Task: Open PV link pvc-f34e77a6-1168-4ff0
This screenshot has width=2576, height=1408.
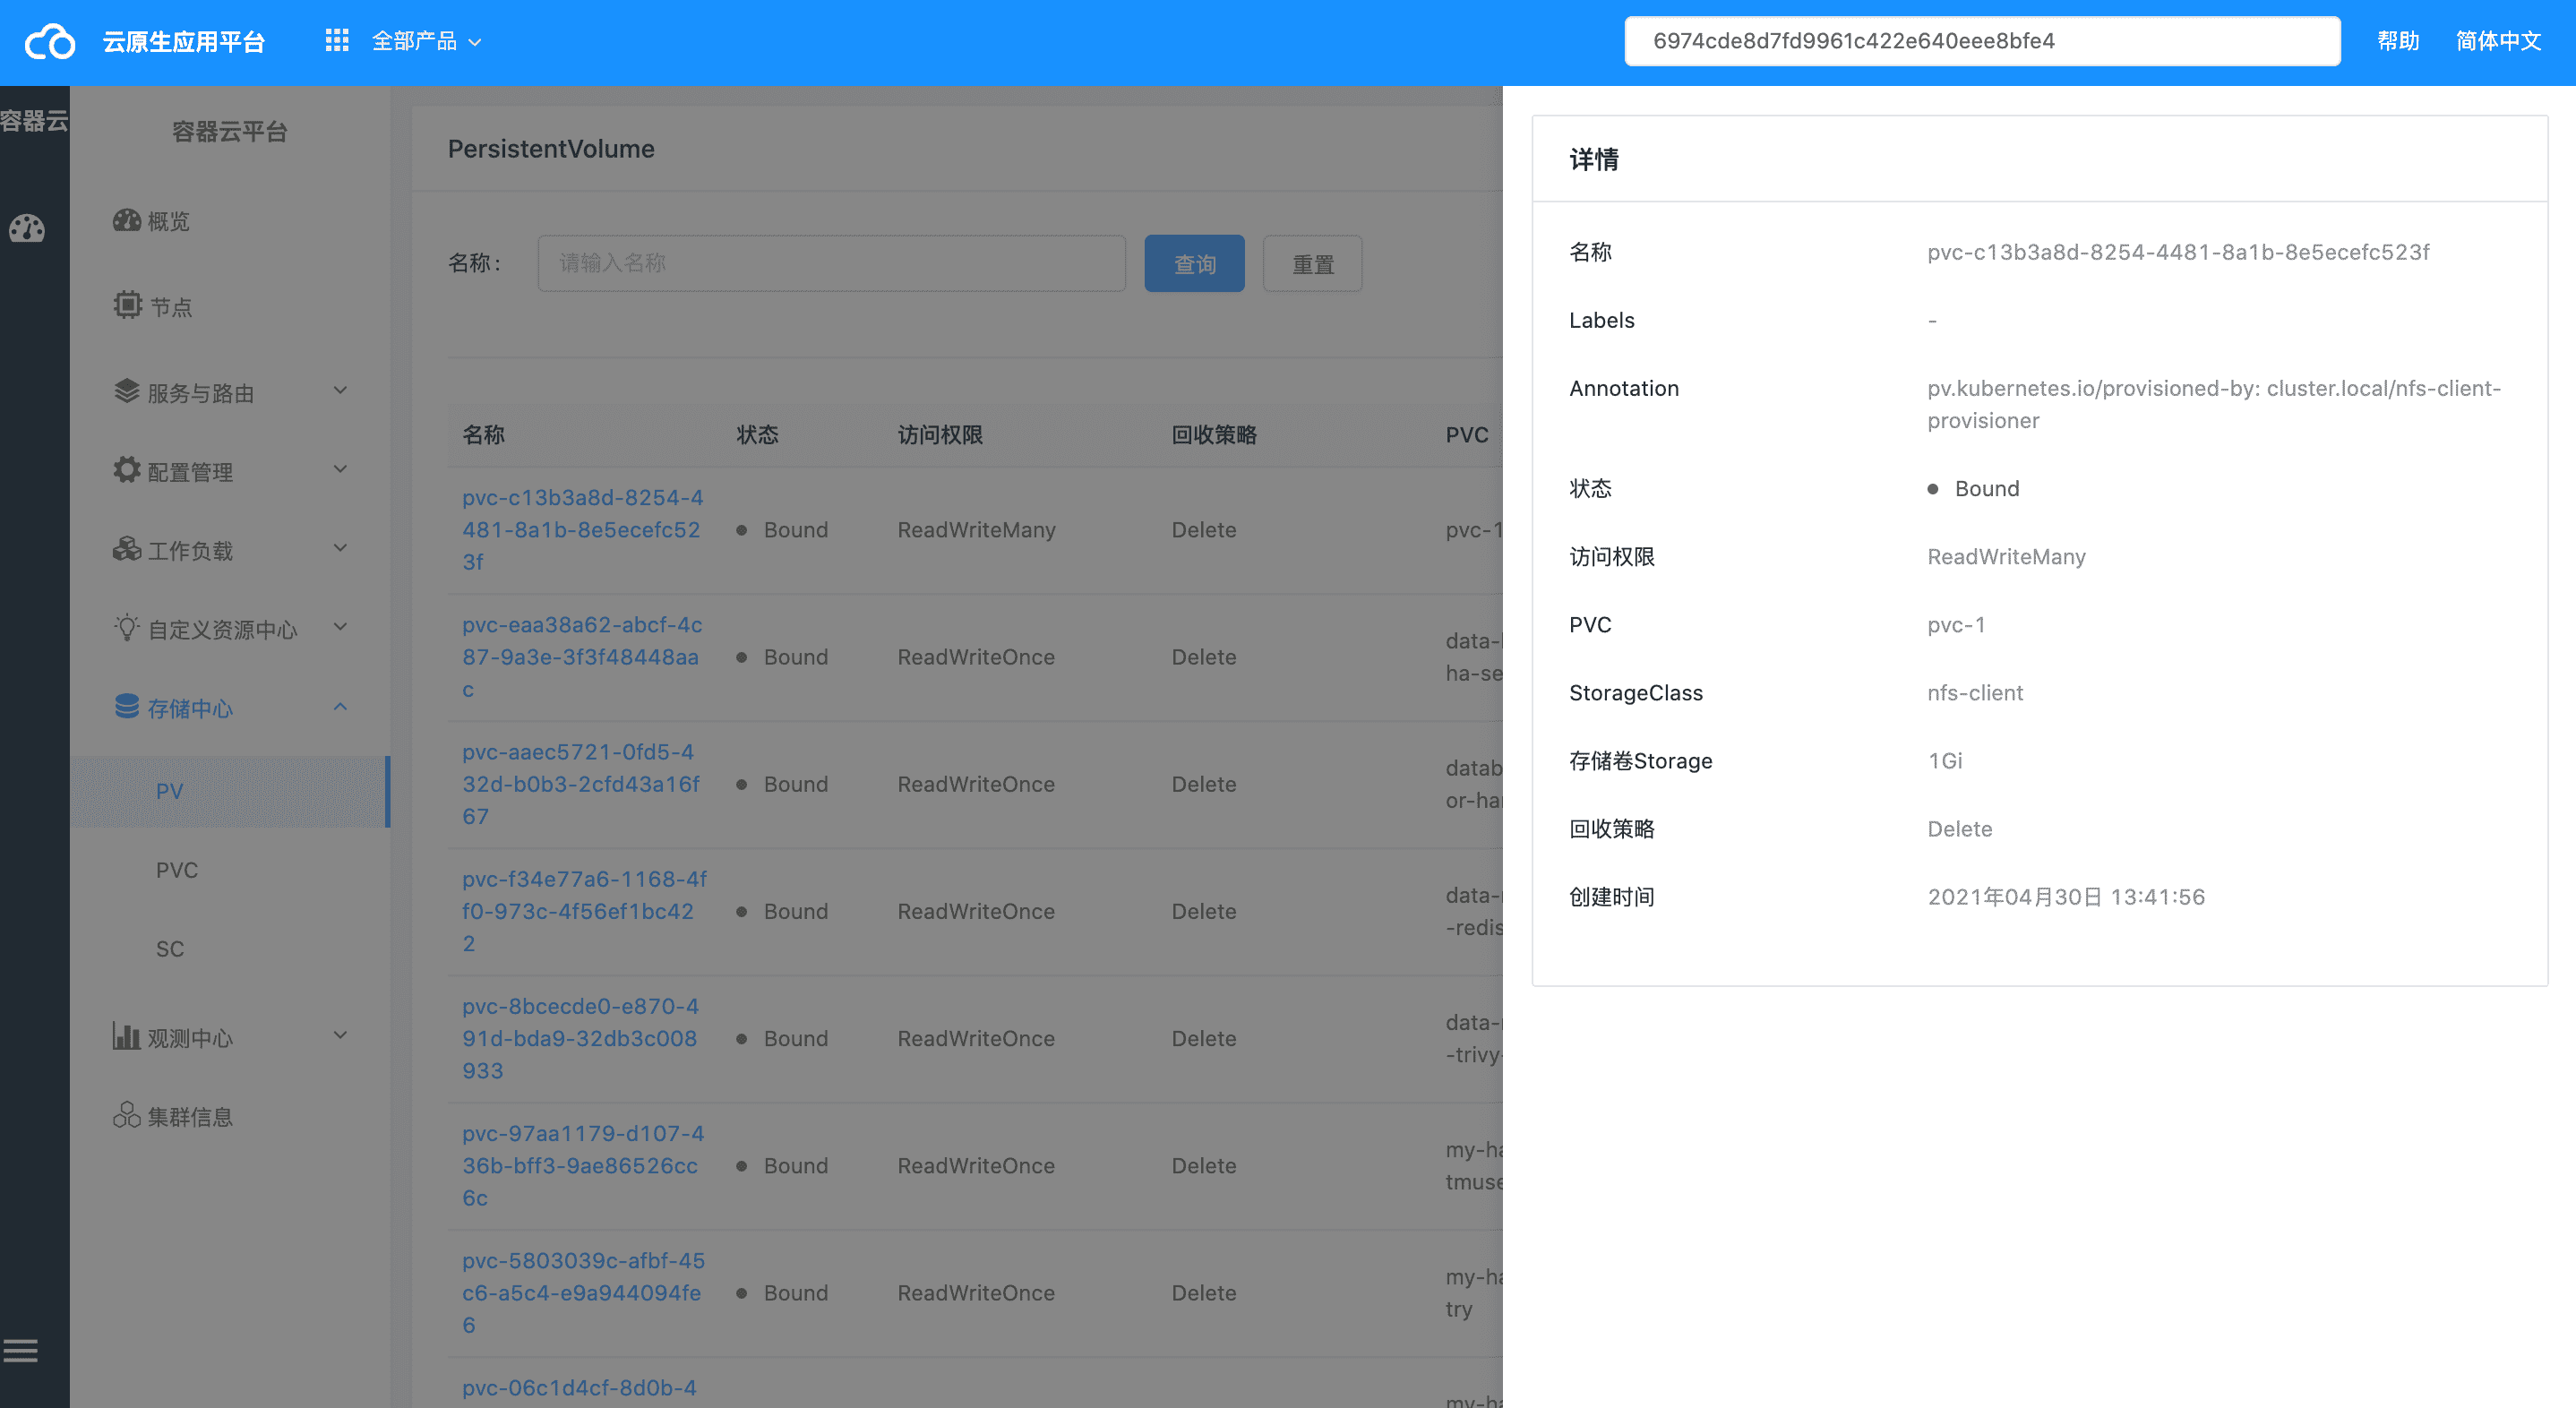Action: (585, 911)
